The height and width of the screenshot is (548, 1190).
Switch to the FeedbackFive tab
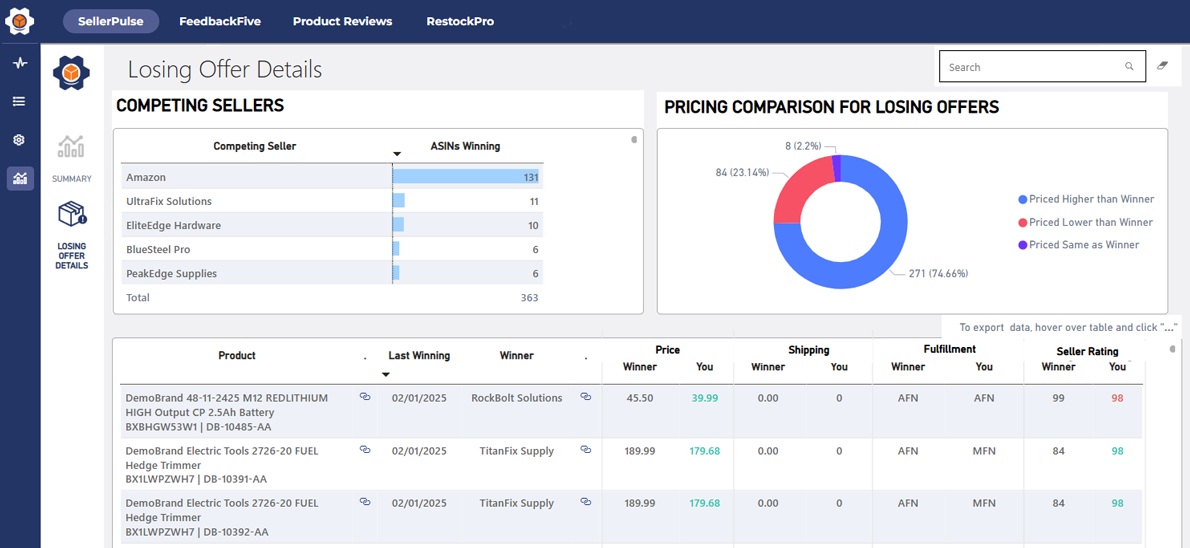[x=220, y=21]
